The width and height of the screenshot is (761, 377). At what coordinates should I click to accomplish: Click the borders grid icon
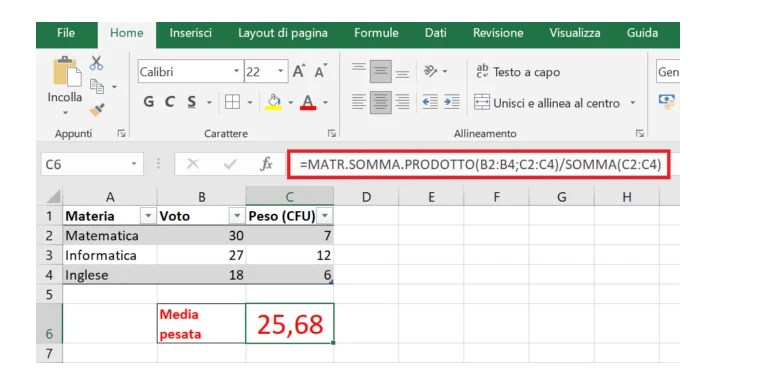point(232,102)
